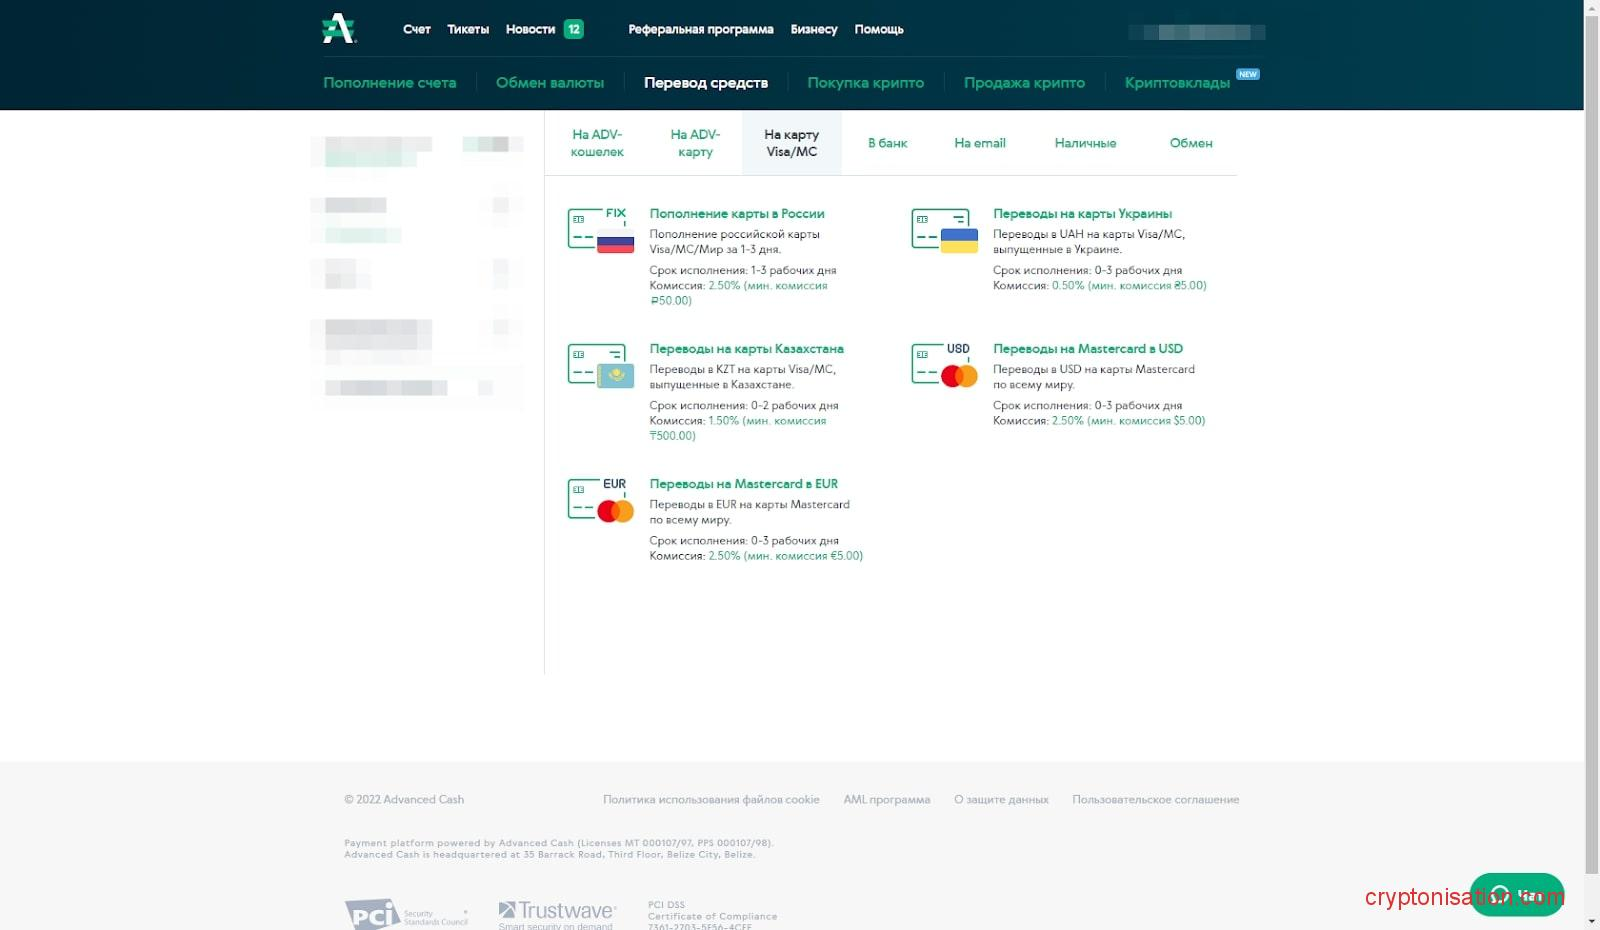Click the Russia card top-up icon
The width and height of the screenshot is (1600, 930).
coord(601,230)
